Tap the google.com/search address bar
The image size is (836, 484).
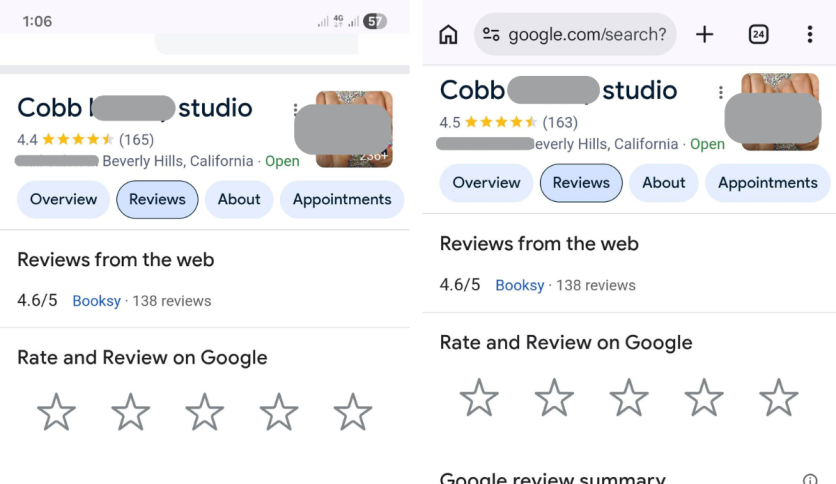pos(586,35)
